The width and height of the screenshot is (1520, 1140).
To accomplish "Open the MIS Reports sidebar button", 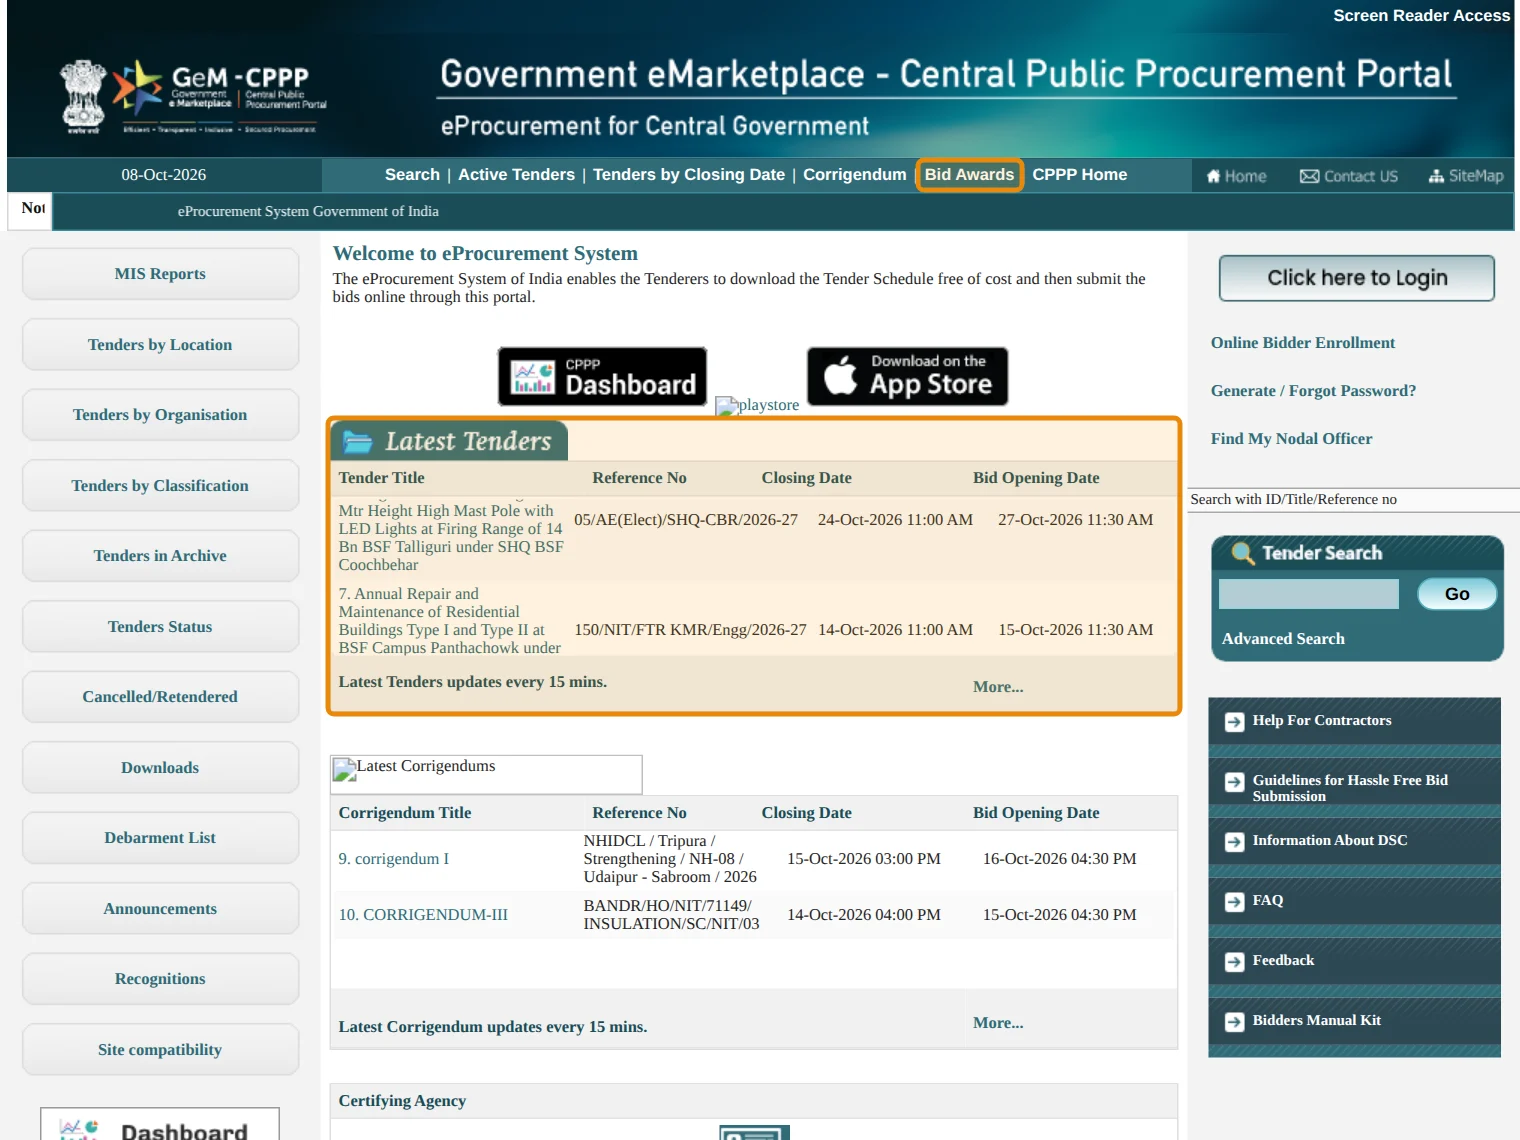I will pyautogui.click(x=160, y=274).
